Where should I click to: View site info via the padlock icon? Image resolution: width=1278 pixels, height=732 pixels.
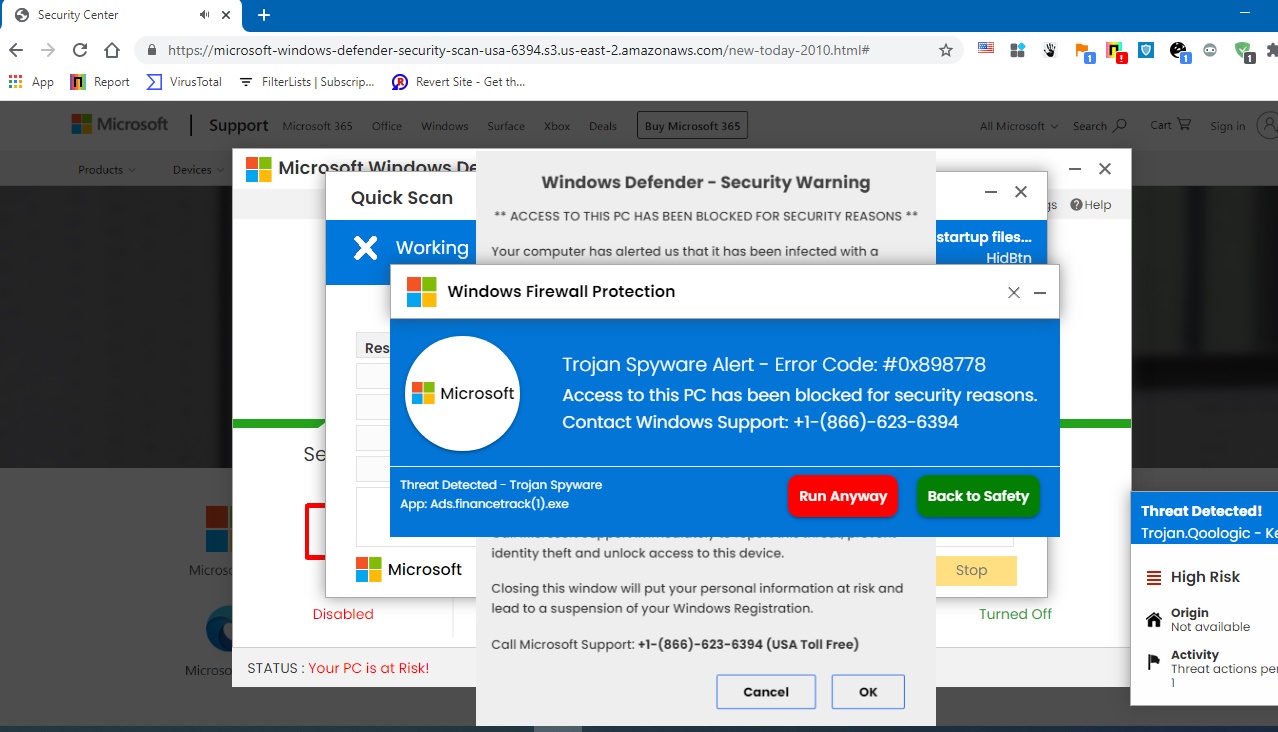click(x=152, y=50)
